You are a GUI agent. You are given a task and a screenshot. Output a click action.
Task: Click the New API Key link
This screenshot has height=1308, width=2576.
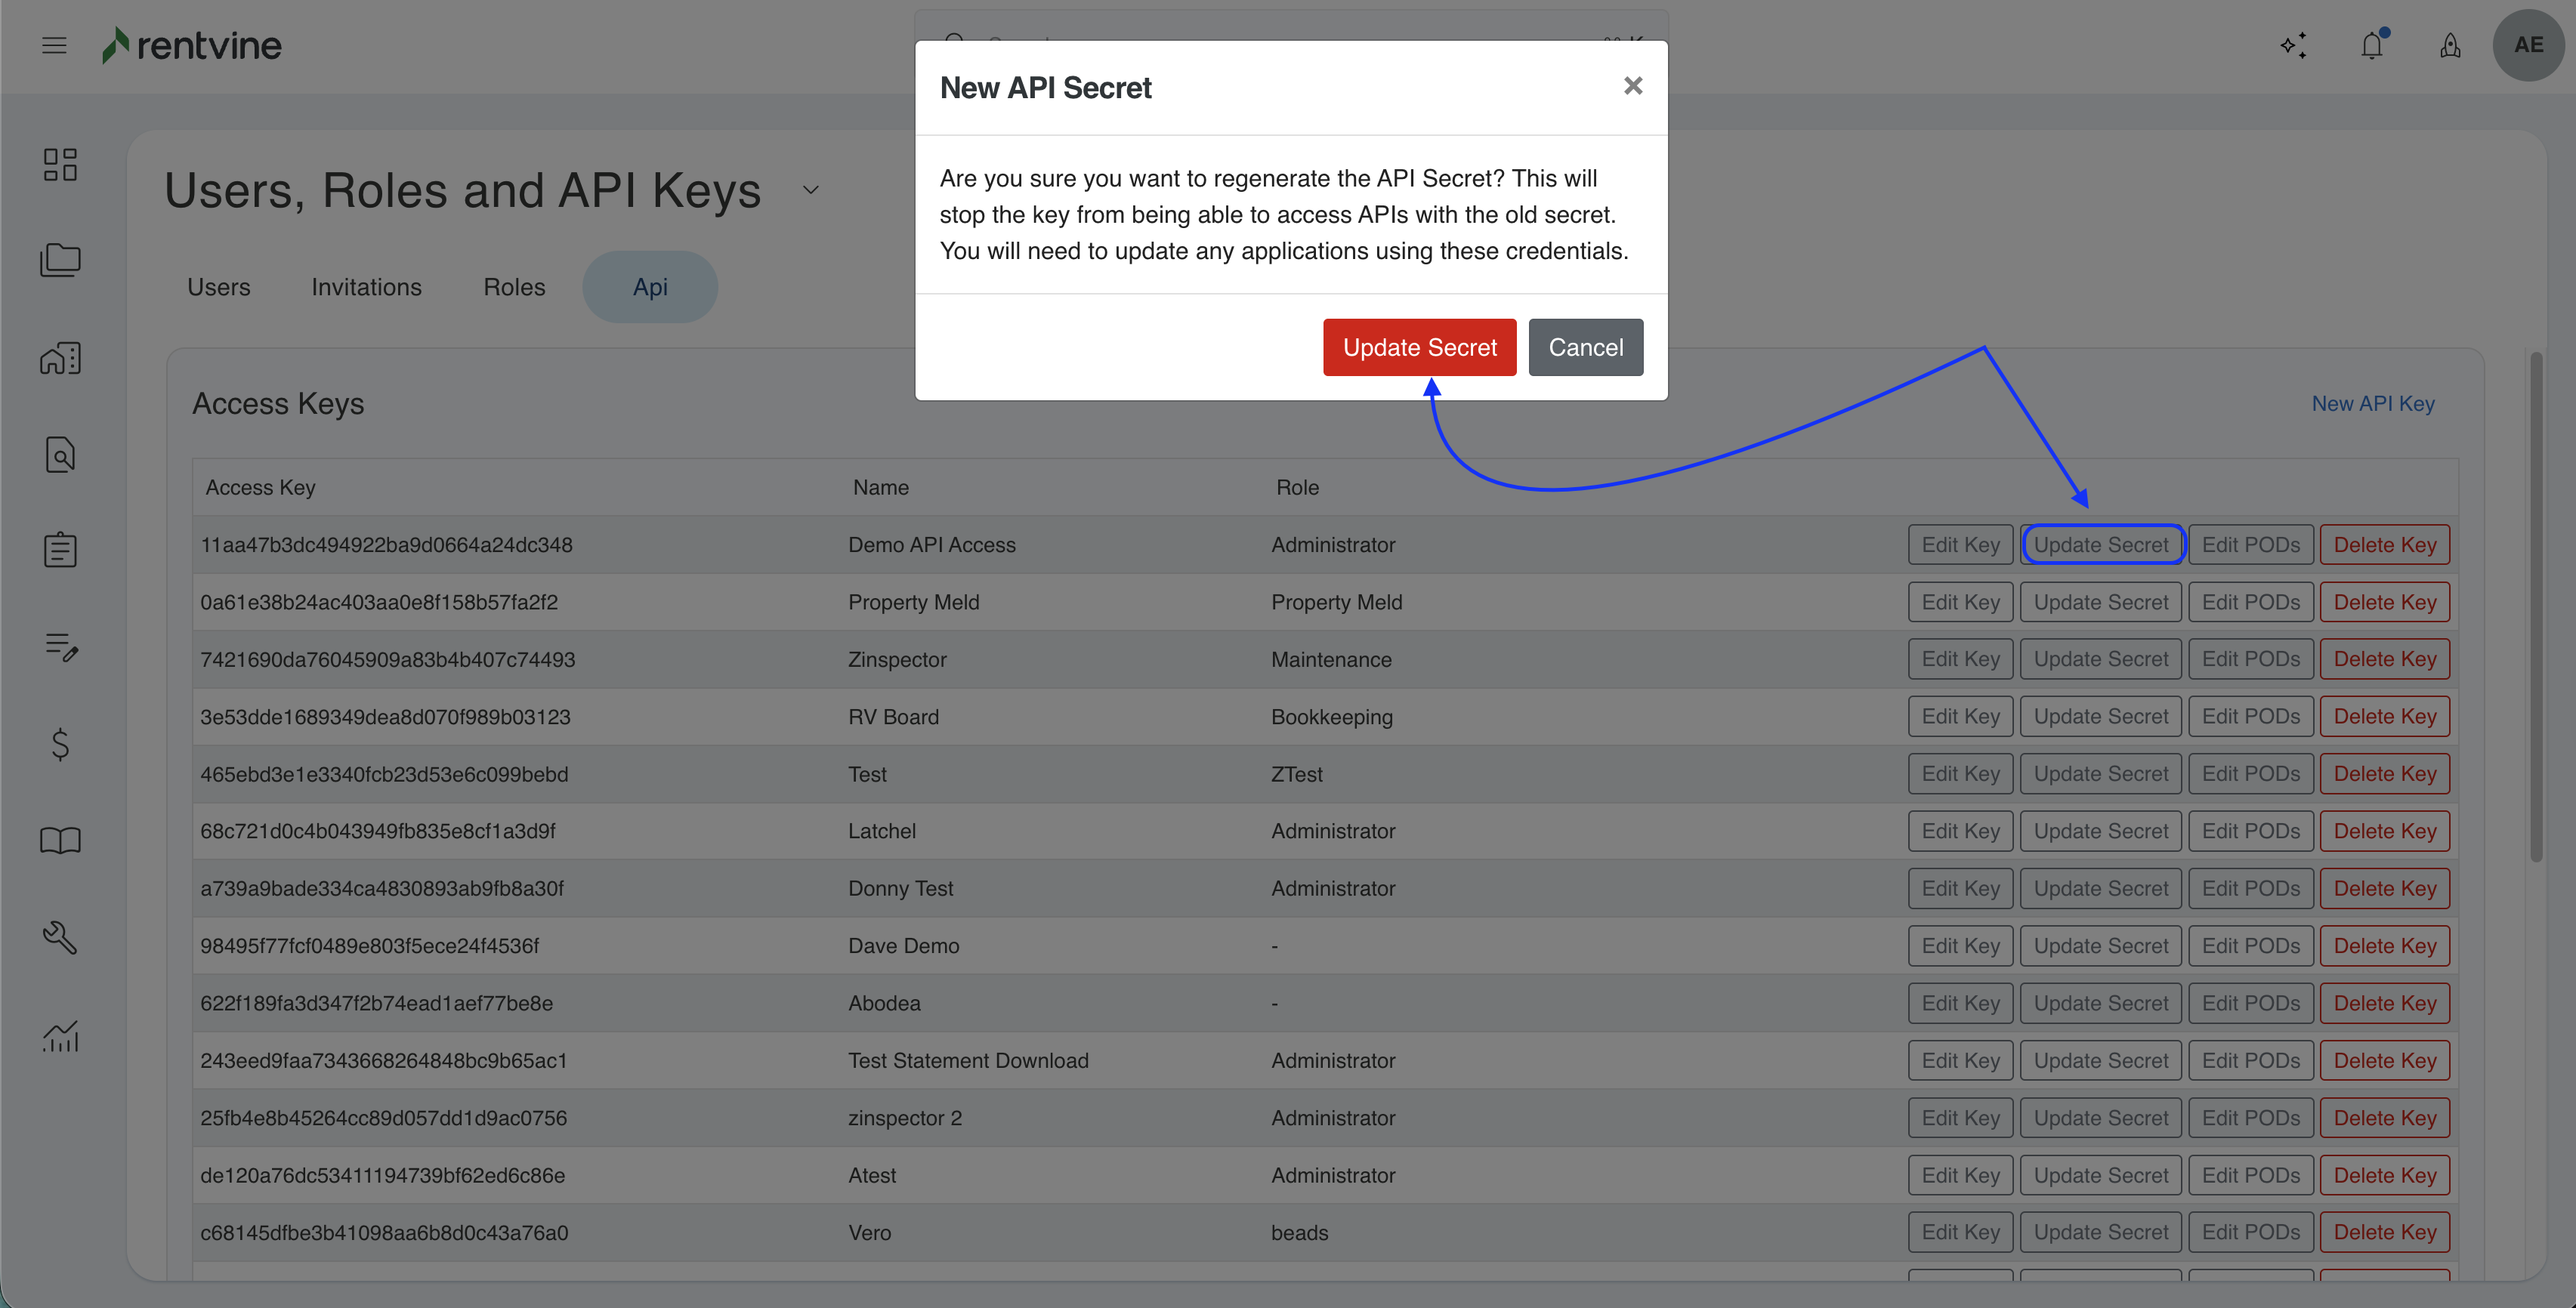point(2372,403)
